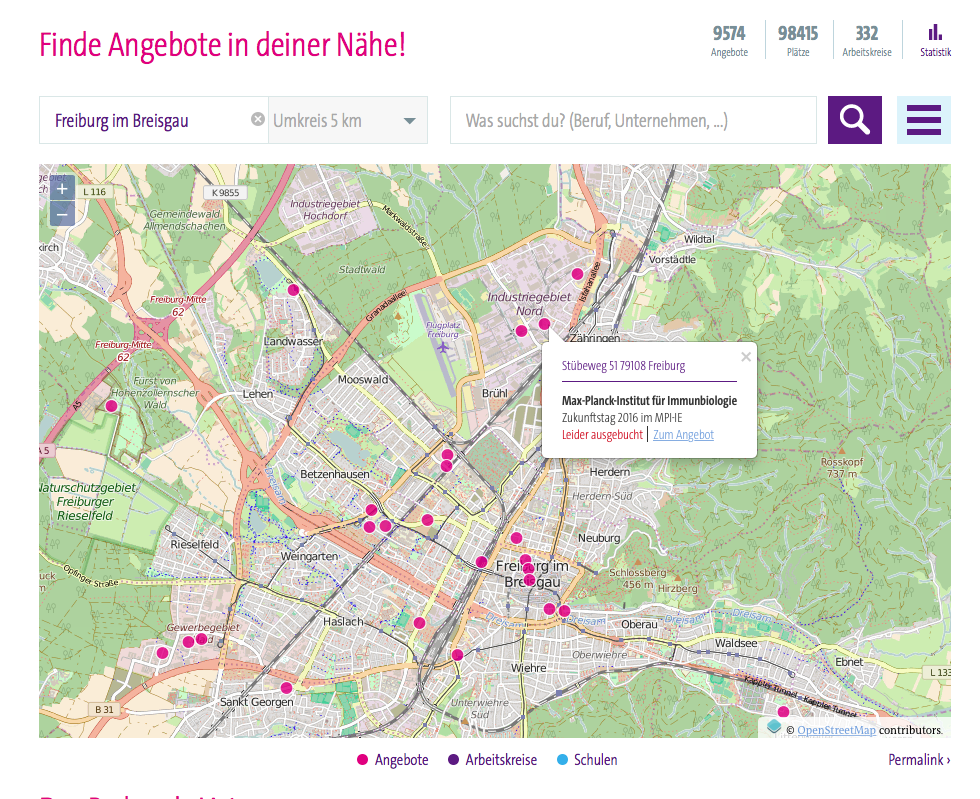
Task: Click the Schulen legend dot
Action: click(x=562, y=760)
